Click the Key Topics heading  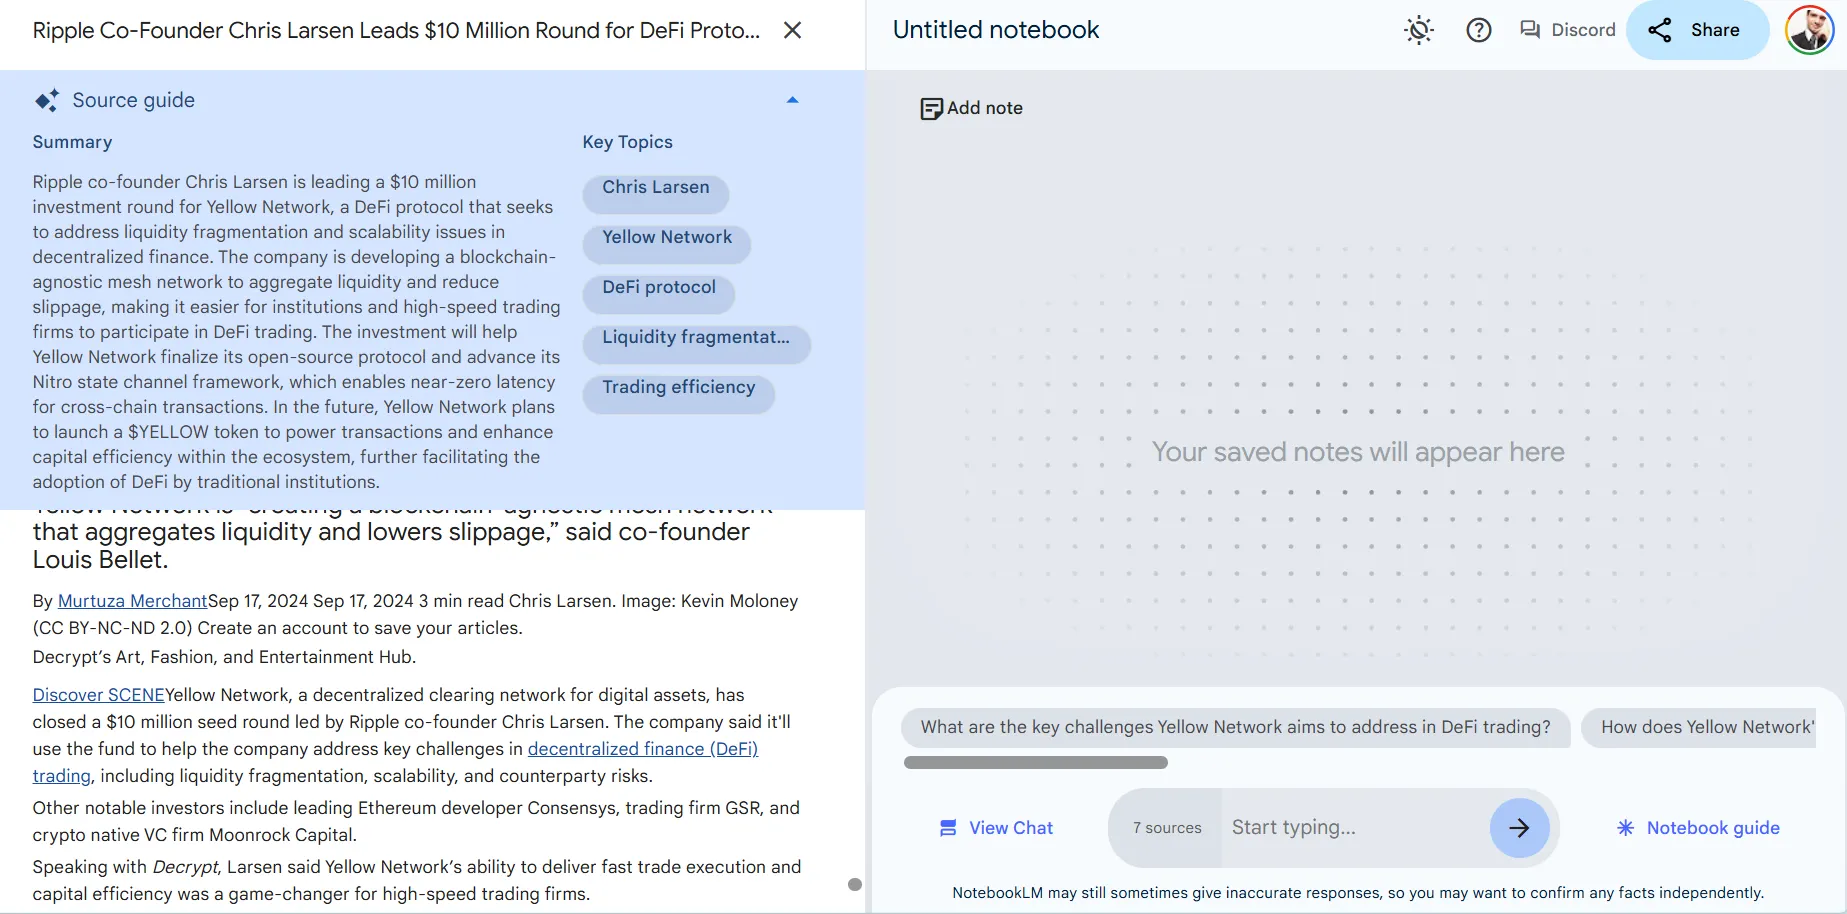pos(627,142)
